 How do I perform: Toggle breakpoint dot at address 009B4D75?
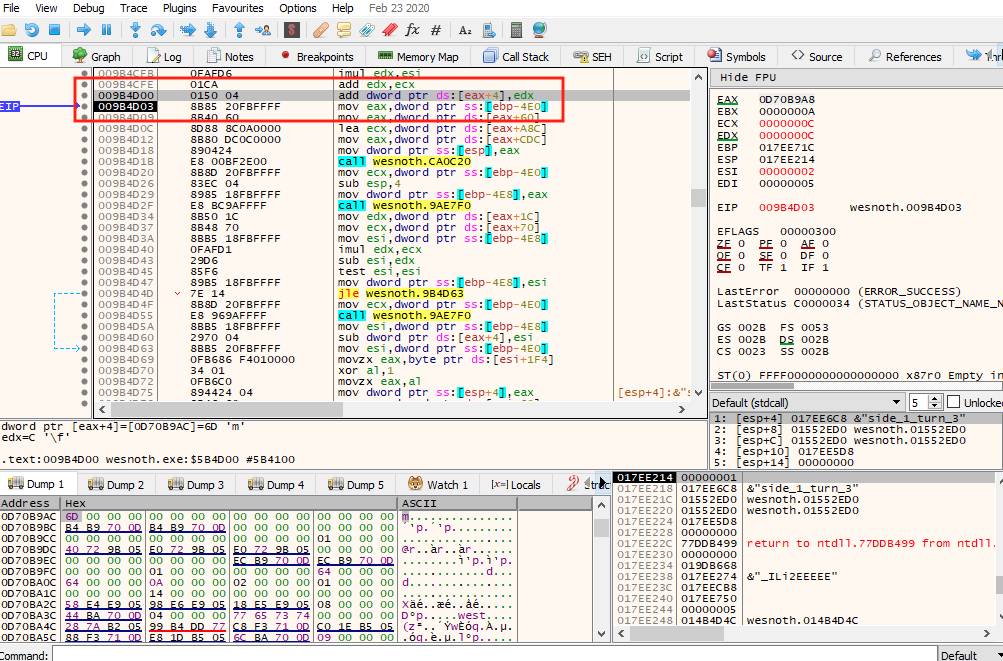pyautogui.click(x=84, y=392)
